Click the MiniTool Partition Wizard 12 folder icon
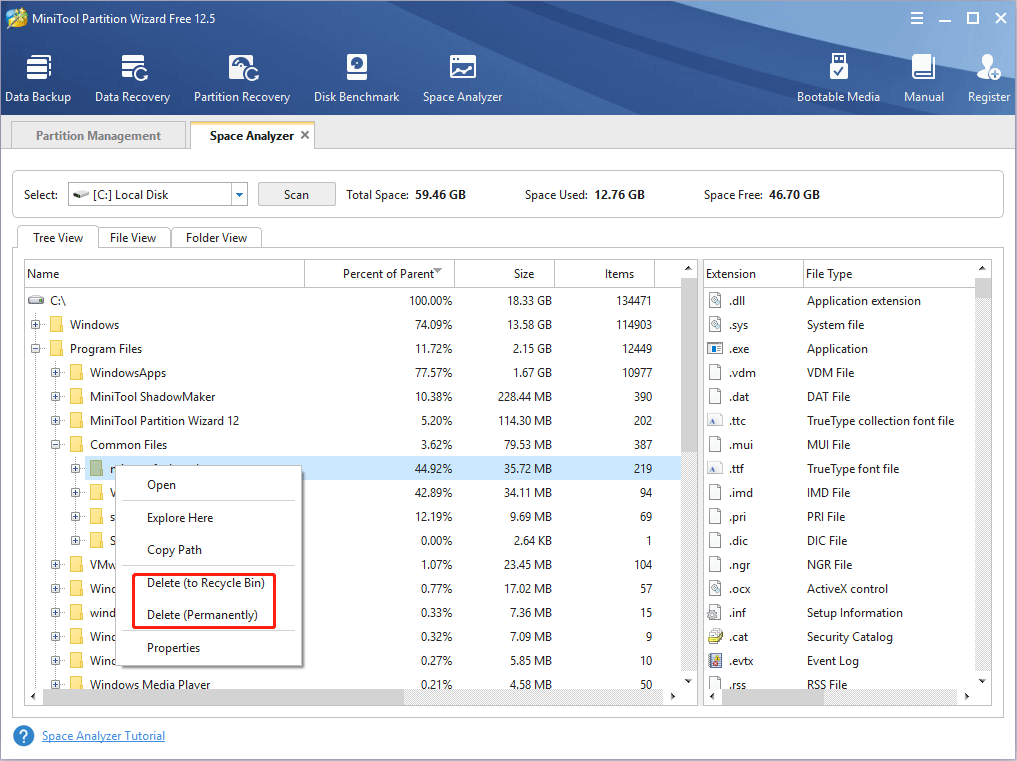This screenshot has width=1017, height=761. pyautogui.click(x=77, y=420)
